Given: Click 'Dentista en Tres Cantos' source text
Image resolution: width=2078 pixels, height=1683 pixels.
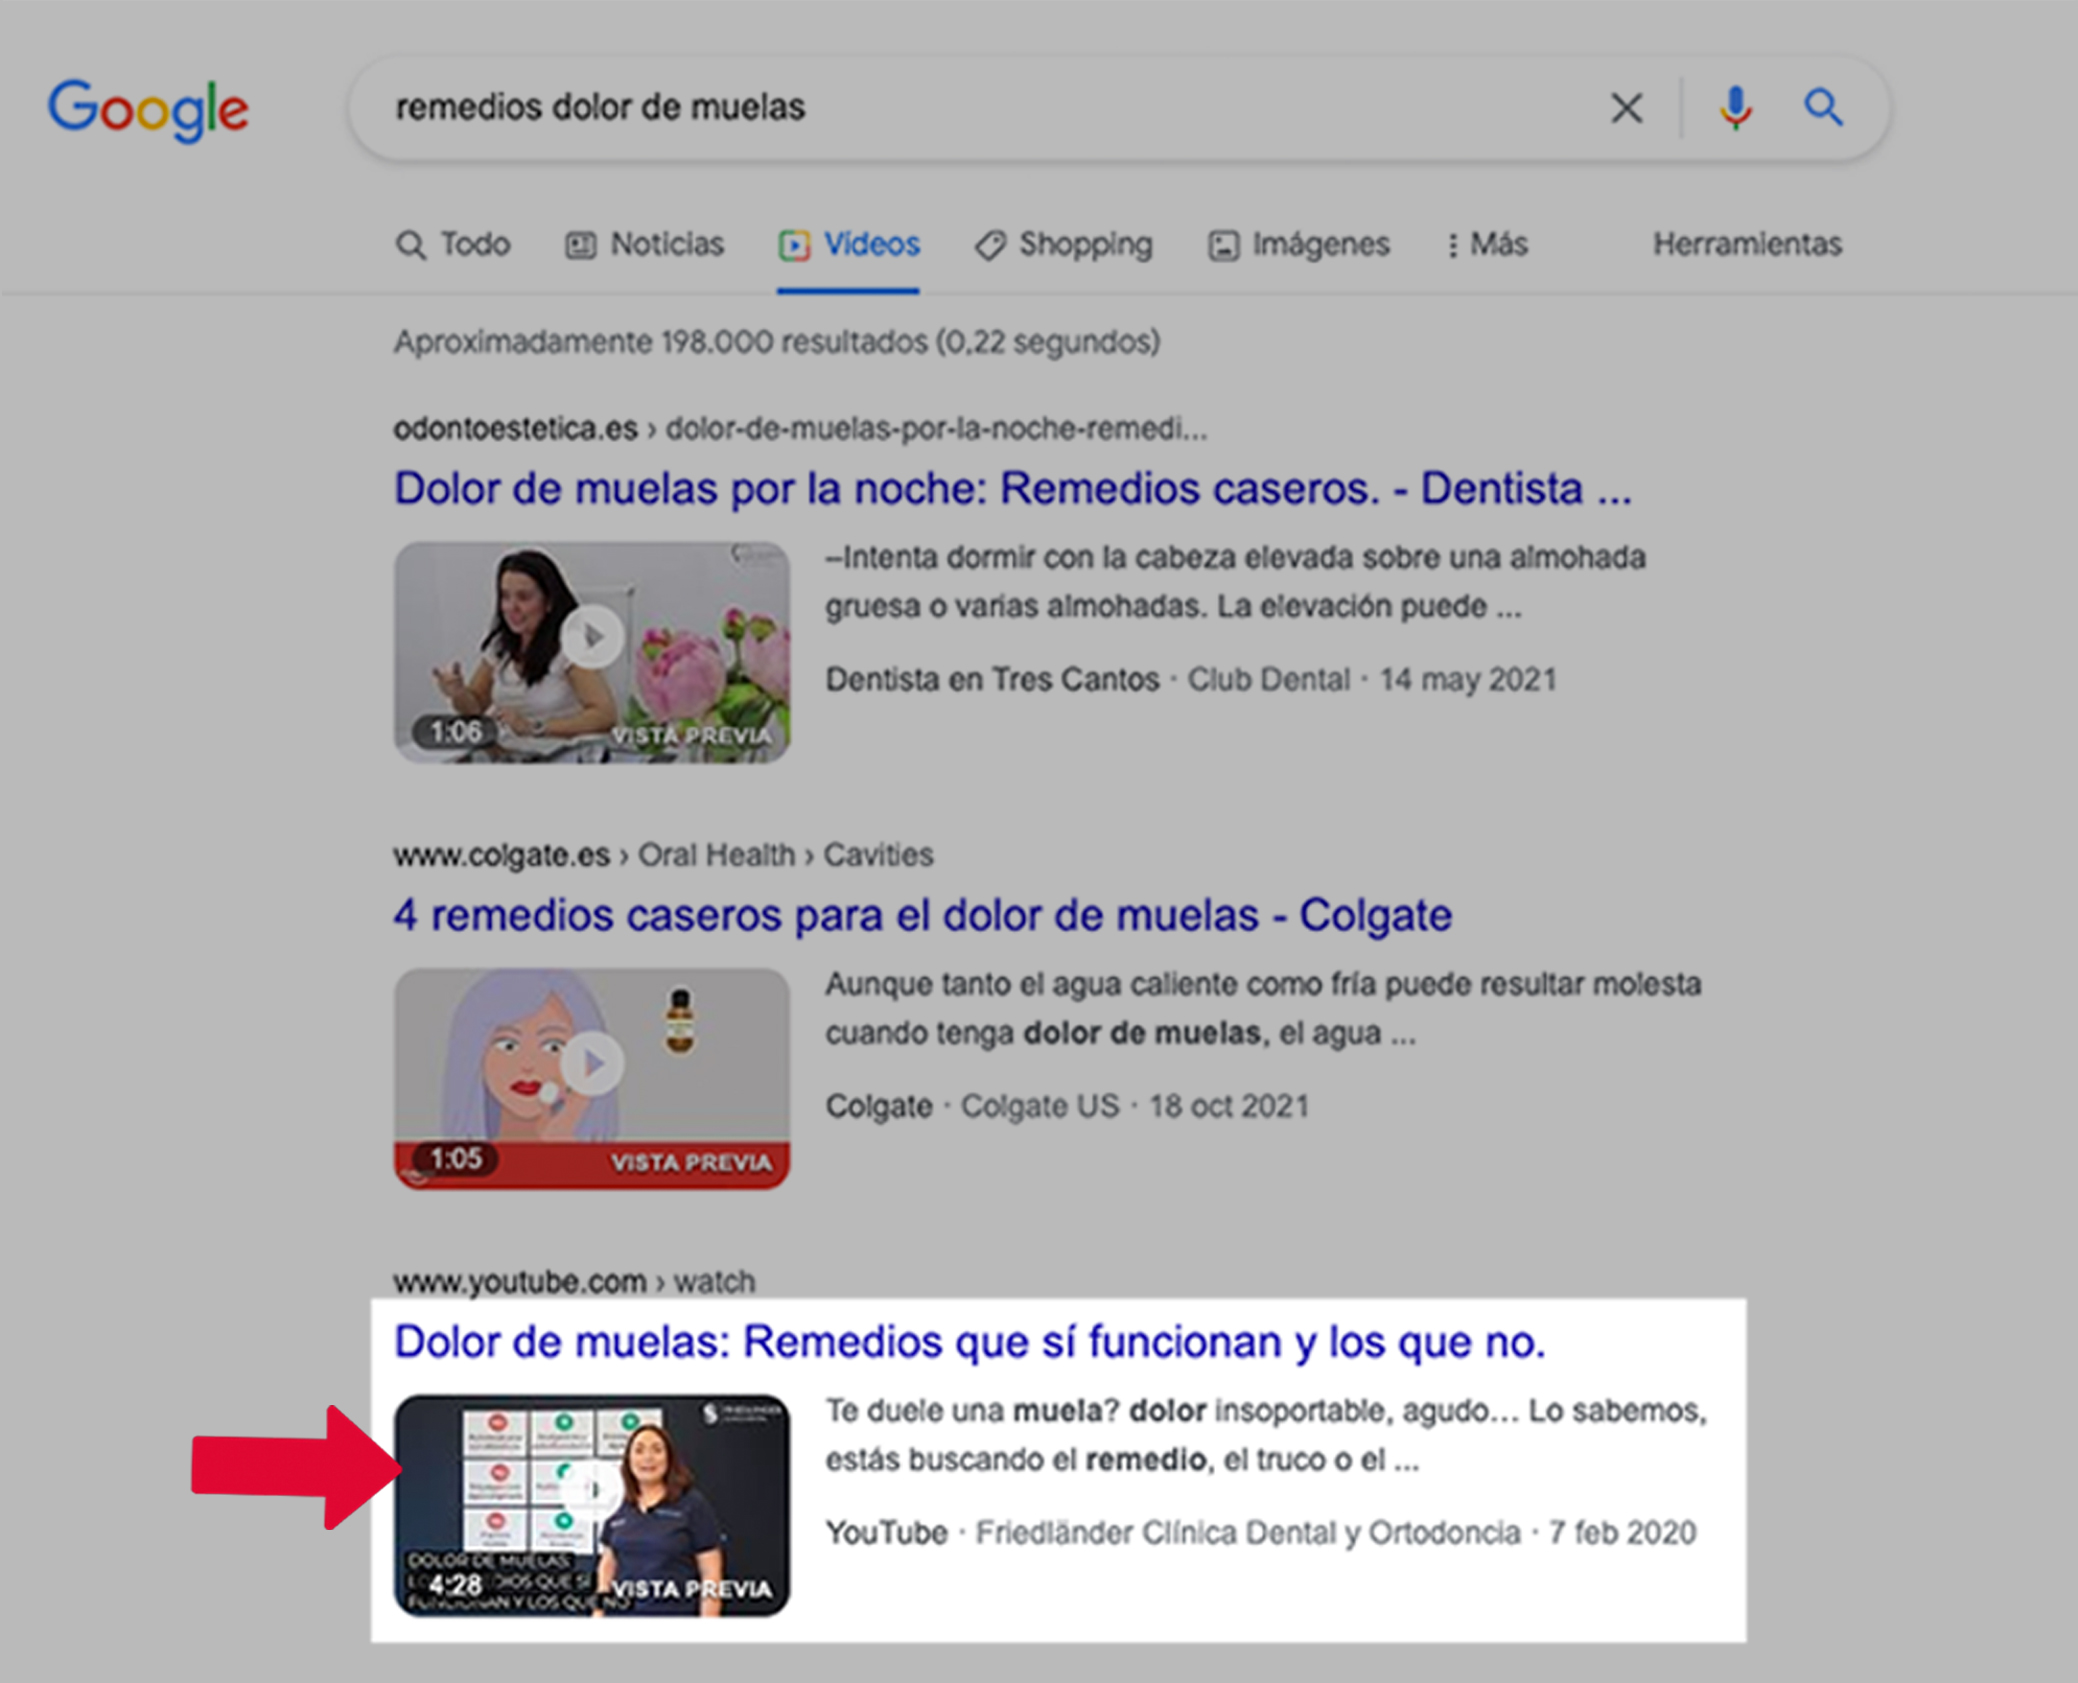Looking at the screenshot, I should 992,680.
